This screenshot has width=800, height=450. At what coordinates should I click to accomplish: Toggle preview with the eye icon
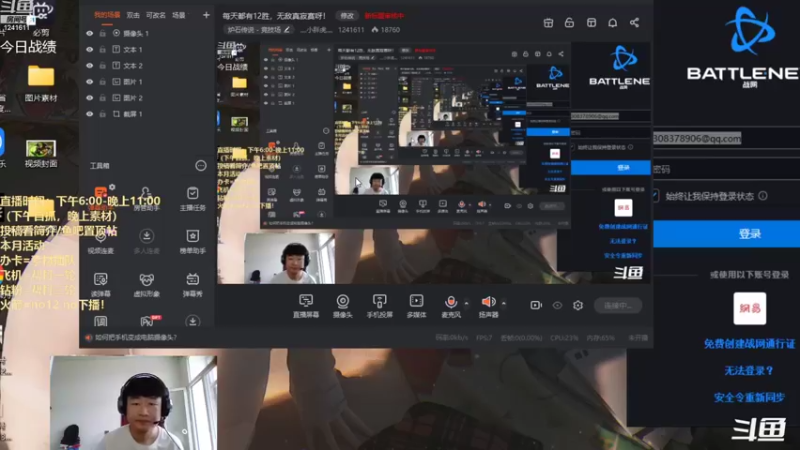(x=557, y=305)
